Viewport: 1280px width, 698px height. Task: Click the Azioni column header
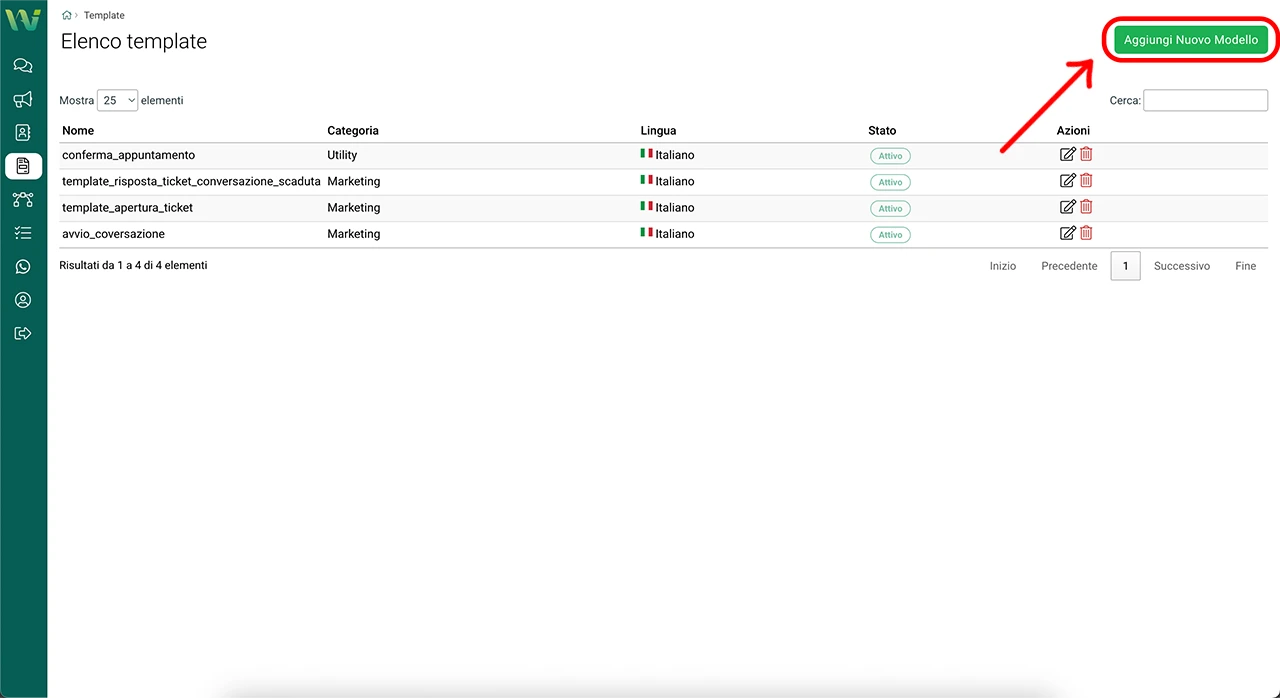pyautogui.click(x=1073, y=130)
